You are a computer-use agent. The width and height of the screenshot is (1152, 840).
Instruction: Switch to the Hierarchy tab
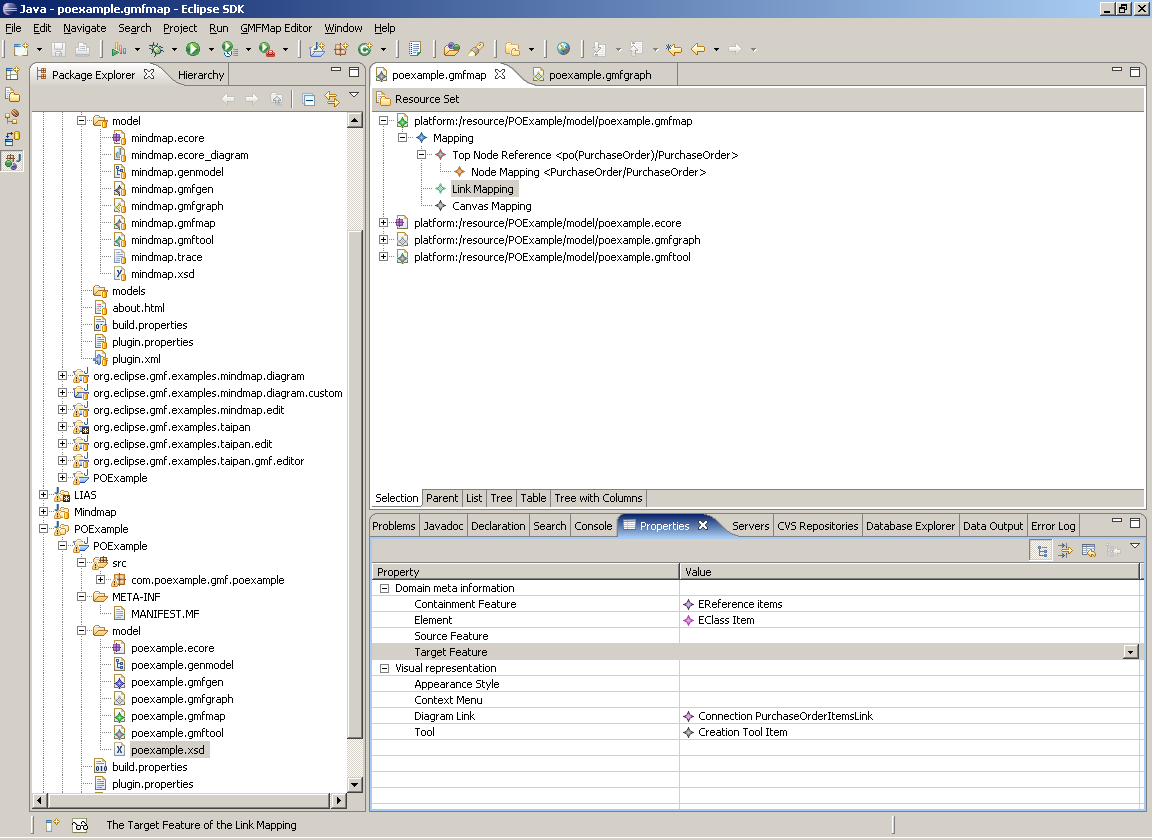coord(201,75)
